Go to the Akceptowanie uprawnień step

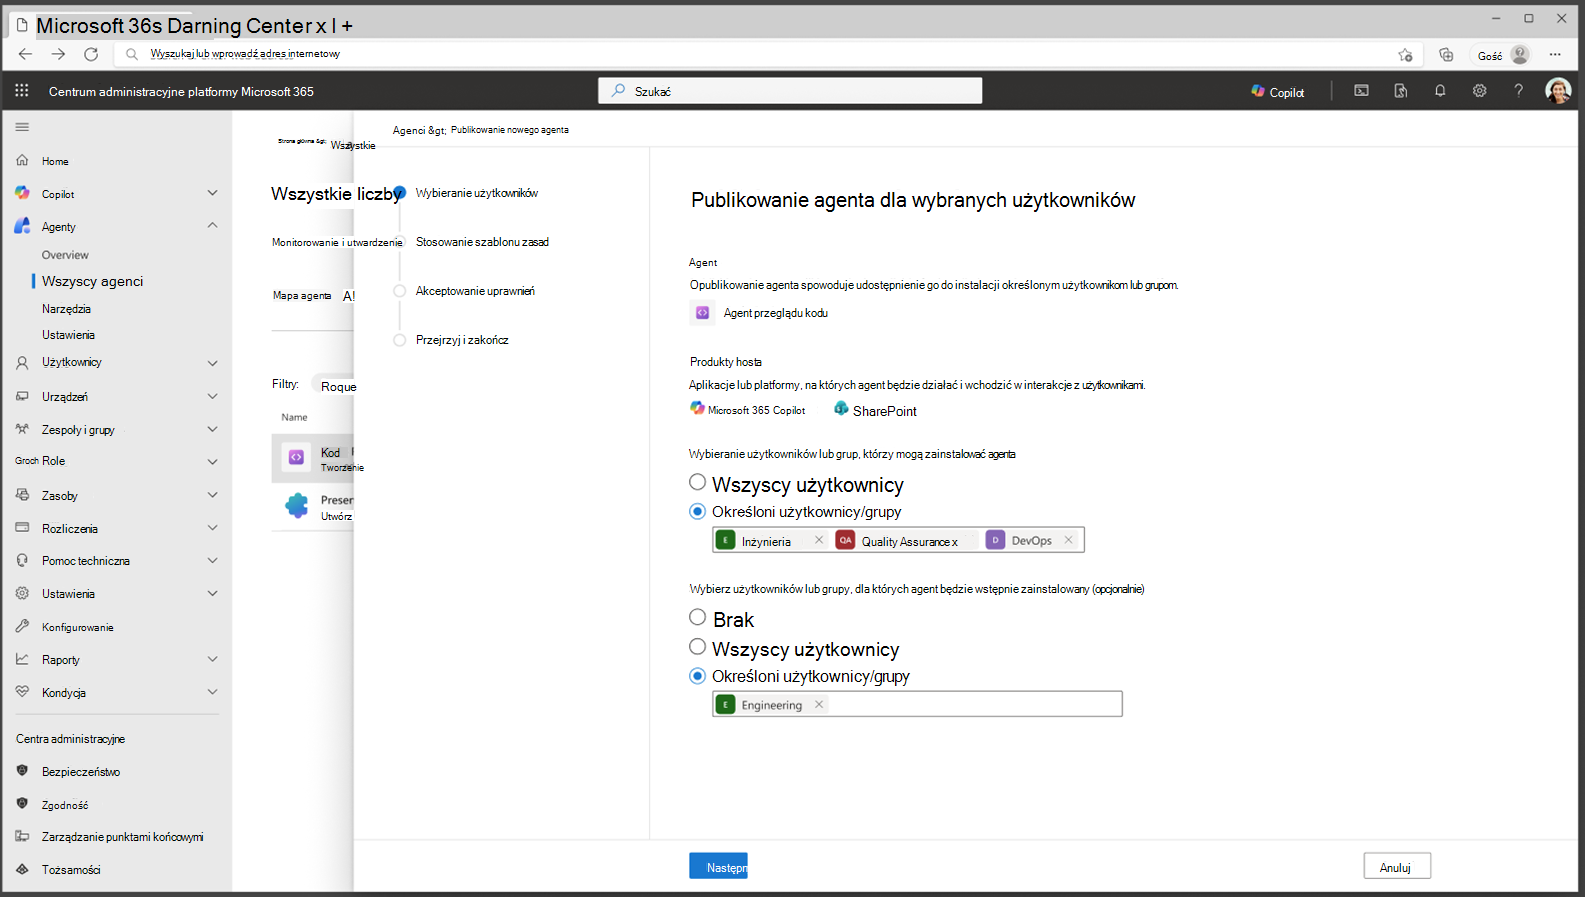pyautogui.click(x=475, y=291)
